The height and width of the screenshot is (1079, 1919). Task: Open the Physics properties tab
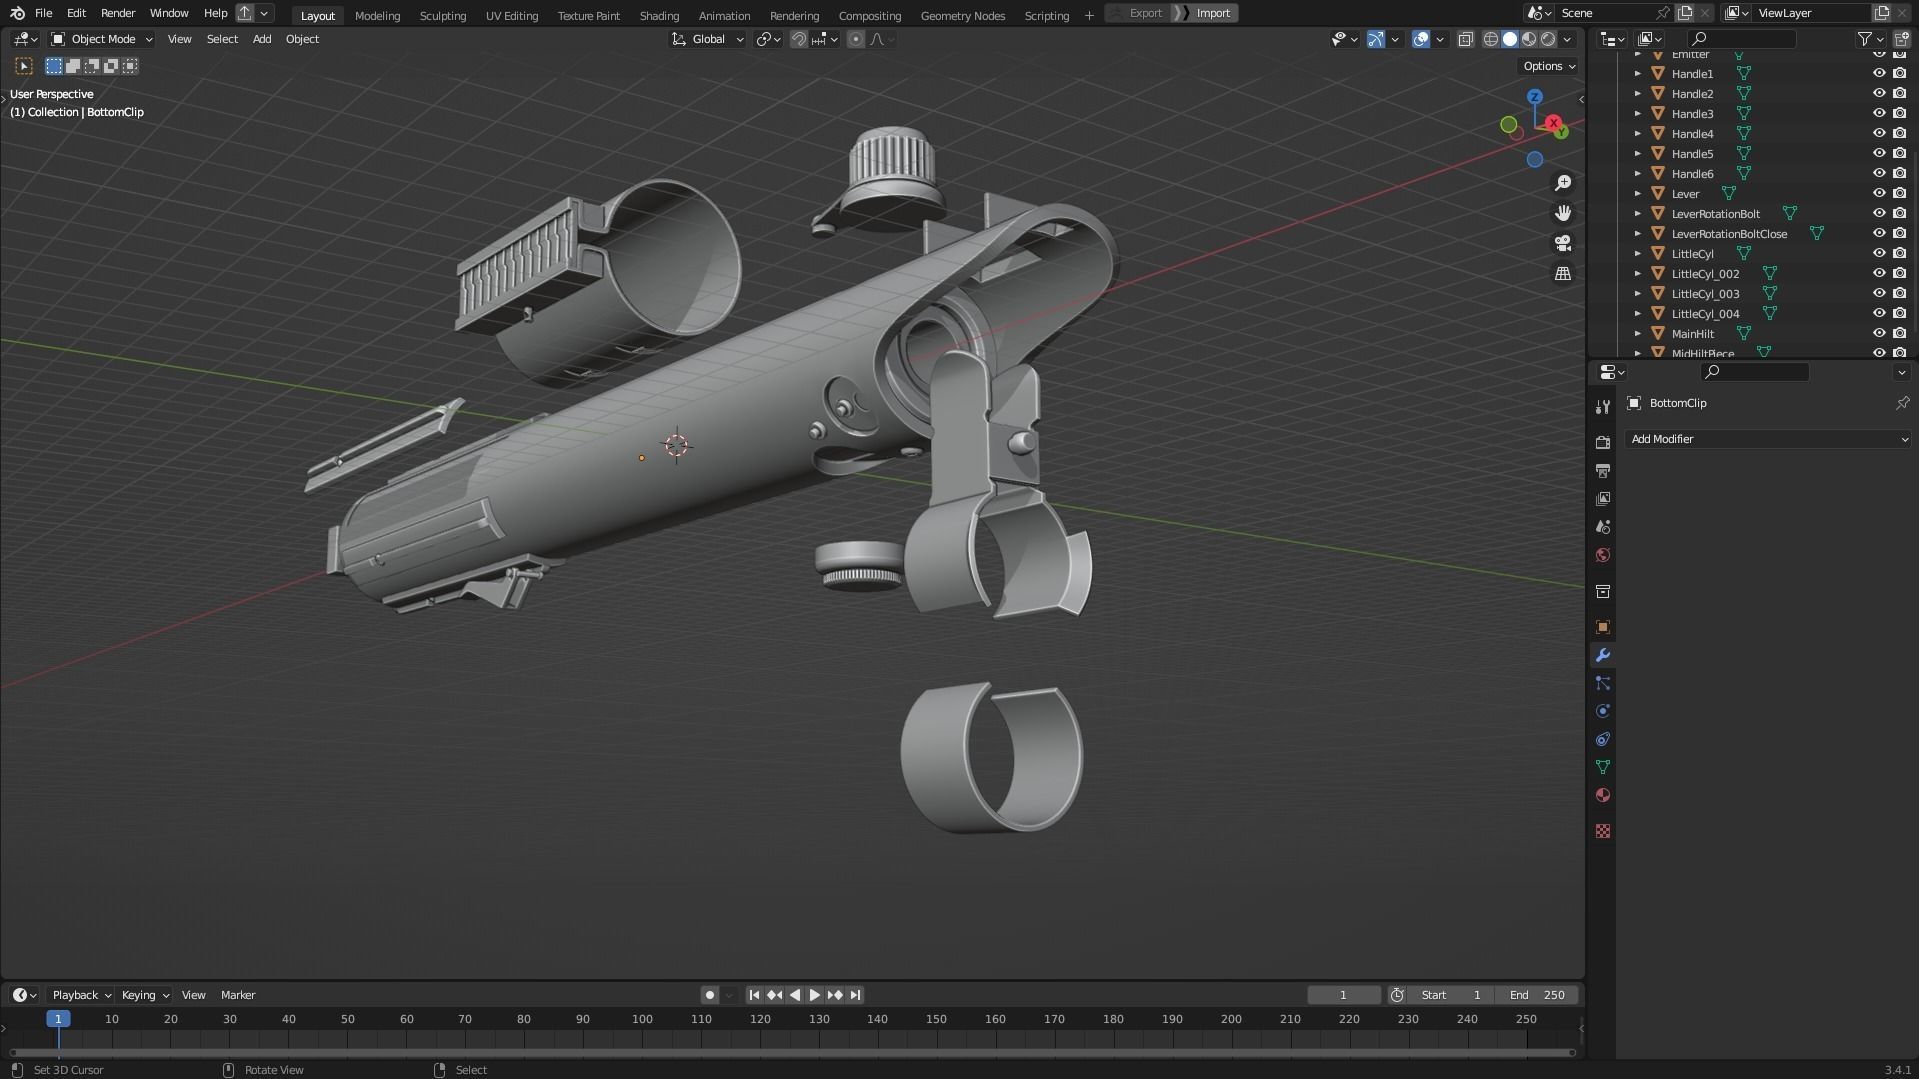(1603, 711)
